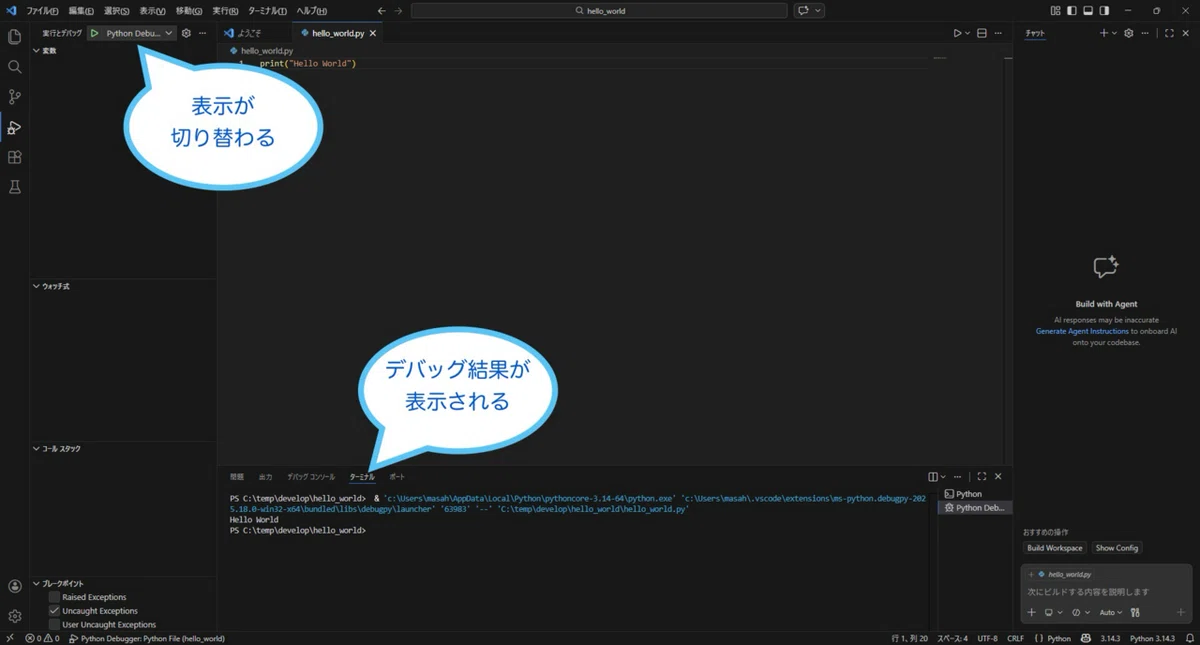
Task: Maximize the chat panel
Action: pos(1169,33)
